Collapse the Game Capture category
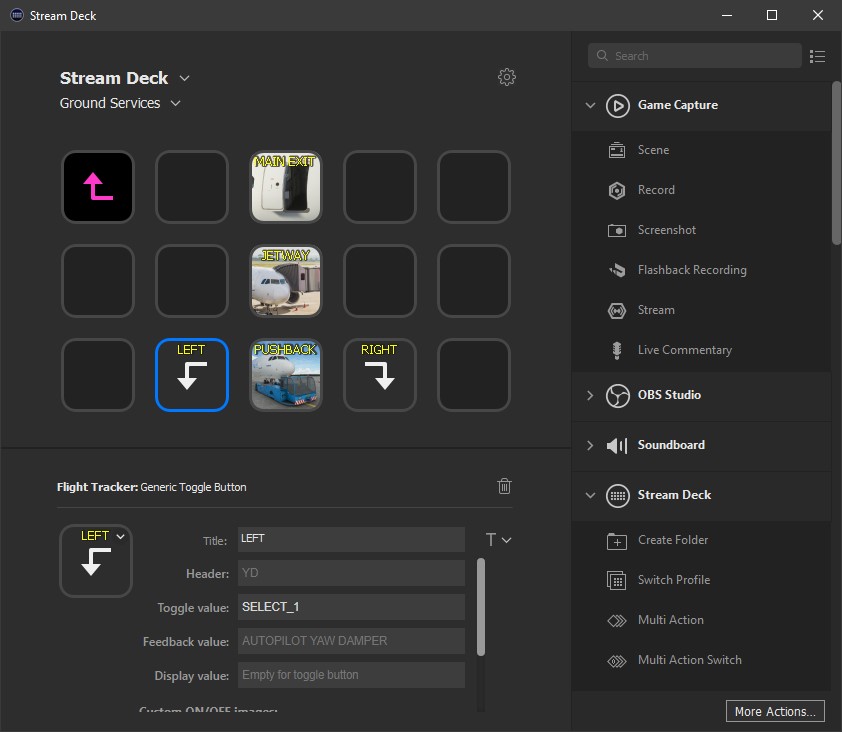 click(590, 105)
